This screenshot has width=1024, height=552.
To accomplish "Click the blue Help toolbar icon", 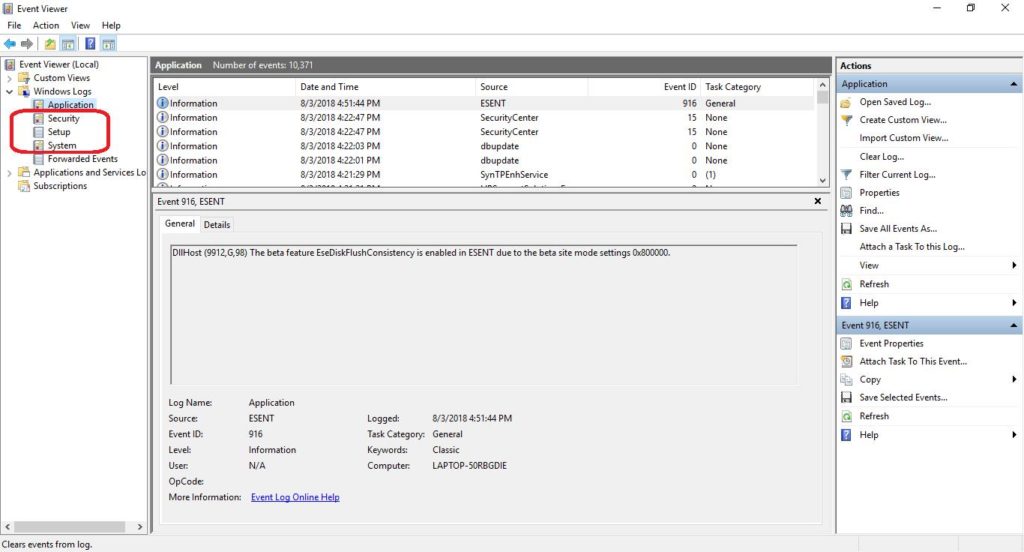I will 90,44.
